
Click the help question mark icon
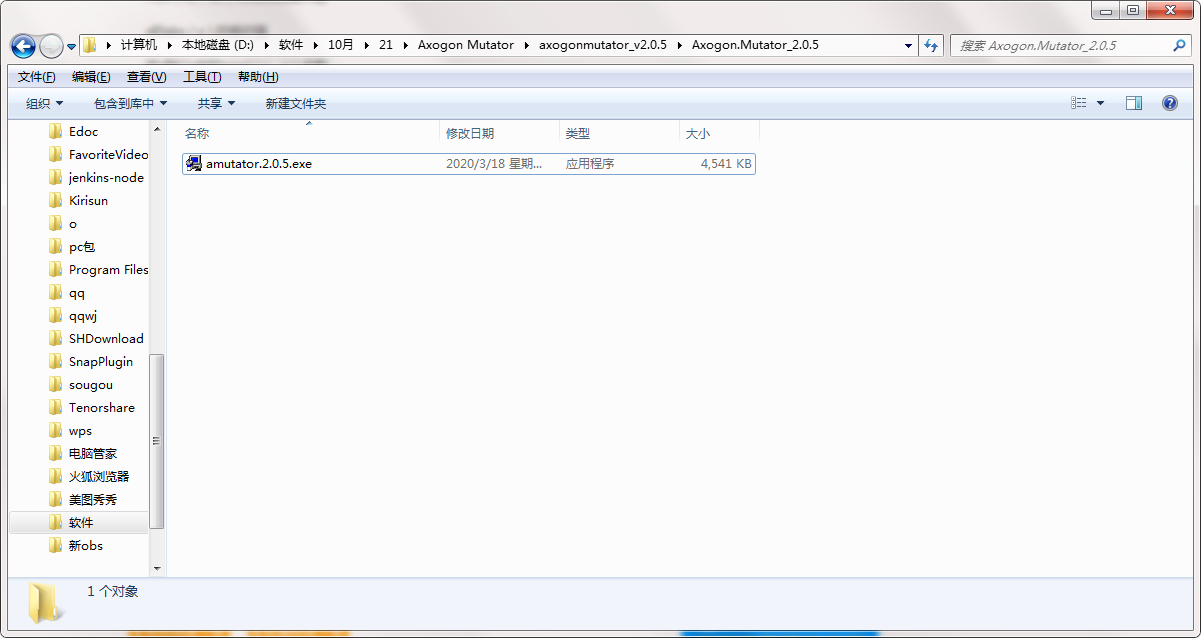1170,103
